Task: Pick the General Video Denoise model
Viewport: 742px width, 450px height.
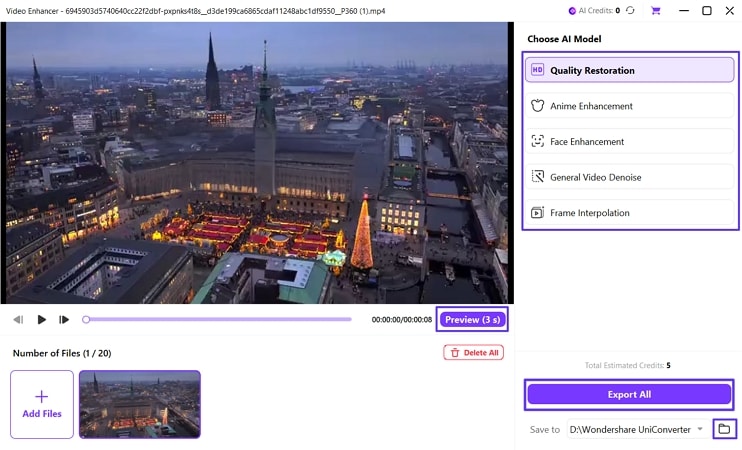Action: click(629, 177)
